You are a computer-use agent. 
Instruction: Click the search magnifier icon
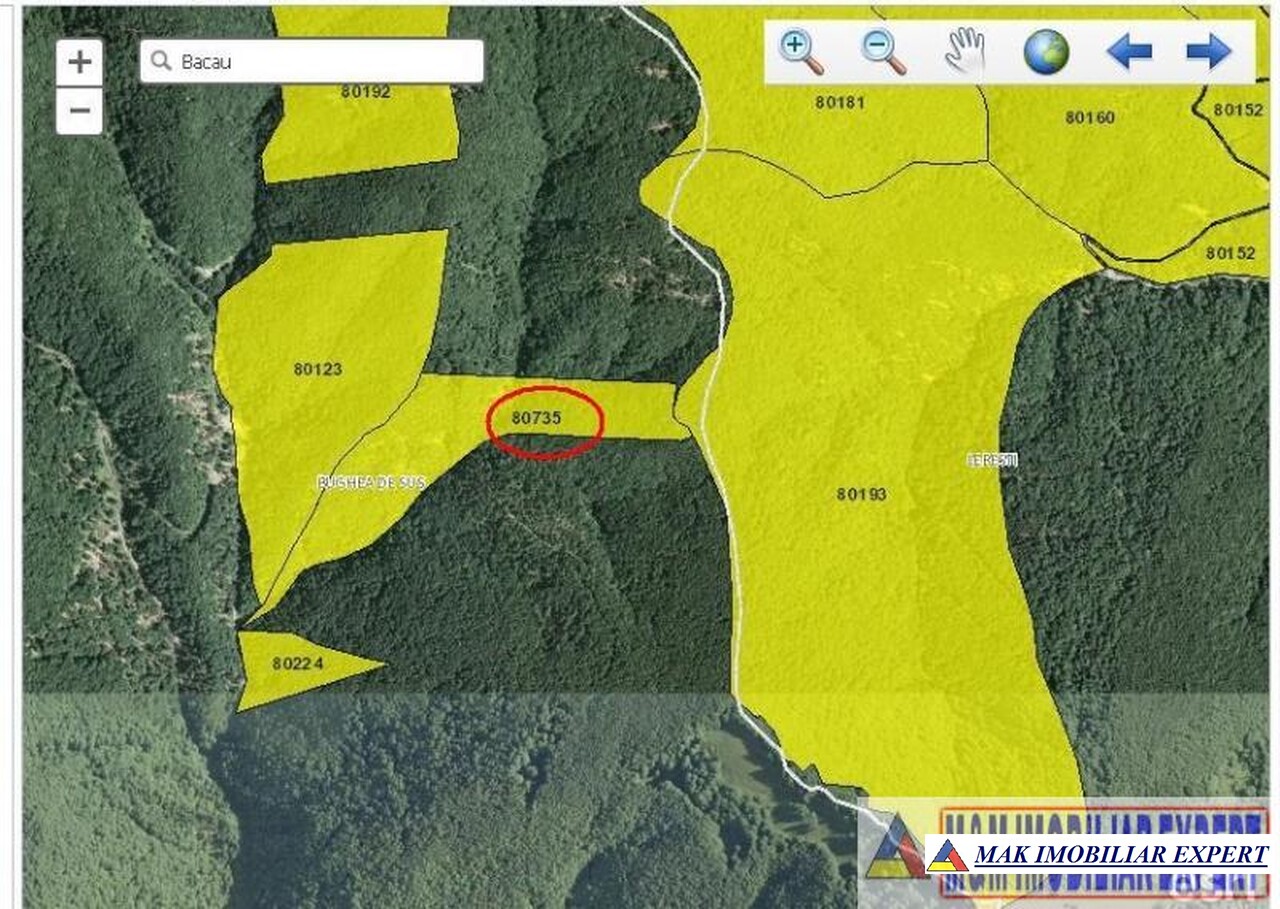[x=160, y=62]
